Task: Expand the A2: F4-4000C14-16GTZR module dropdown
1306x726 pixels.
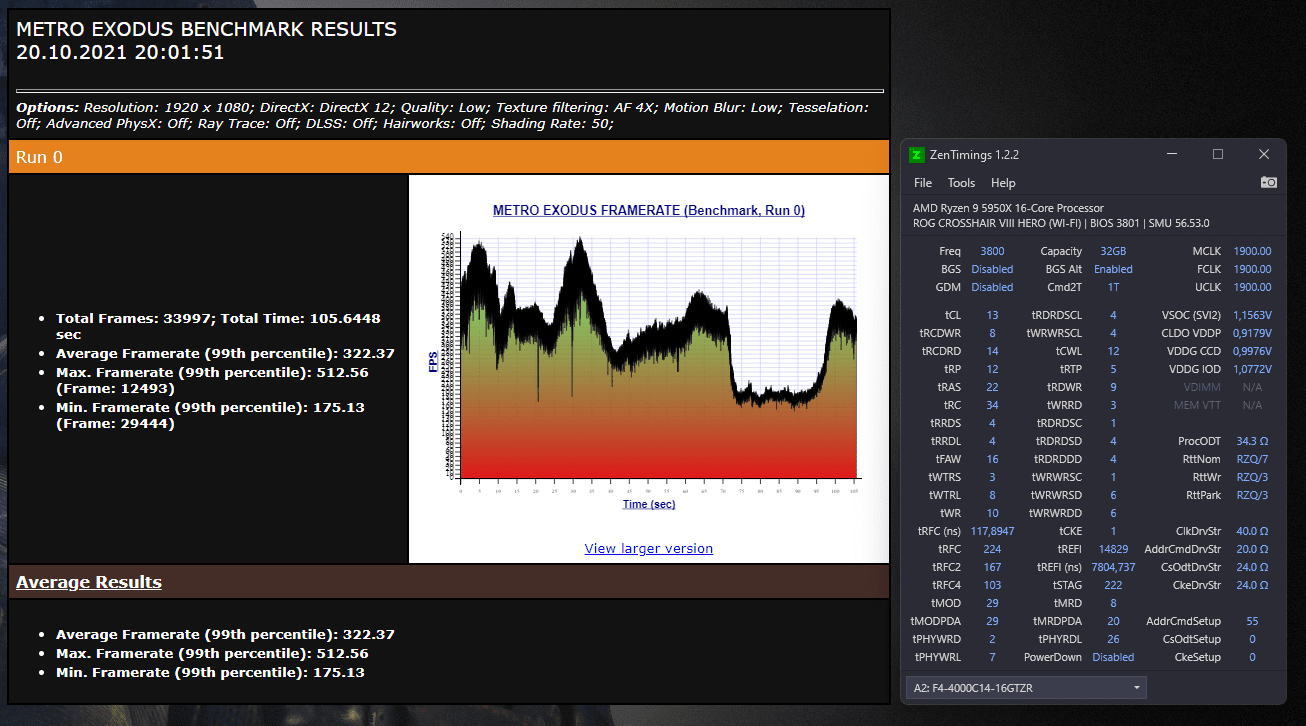Action: coord(1025,688)
